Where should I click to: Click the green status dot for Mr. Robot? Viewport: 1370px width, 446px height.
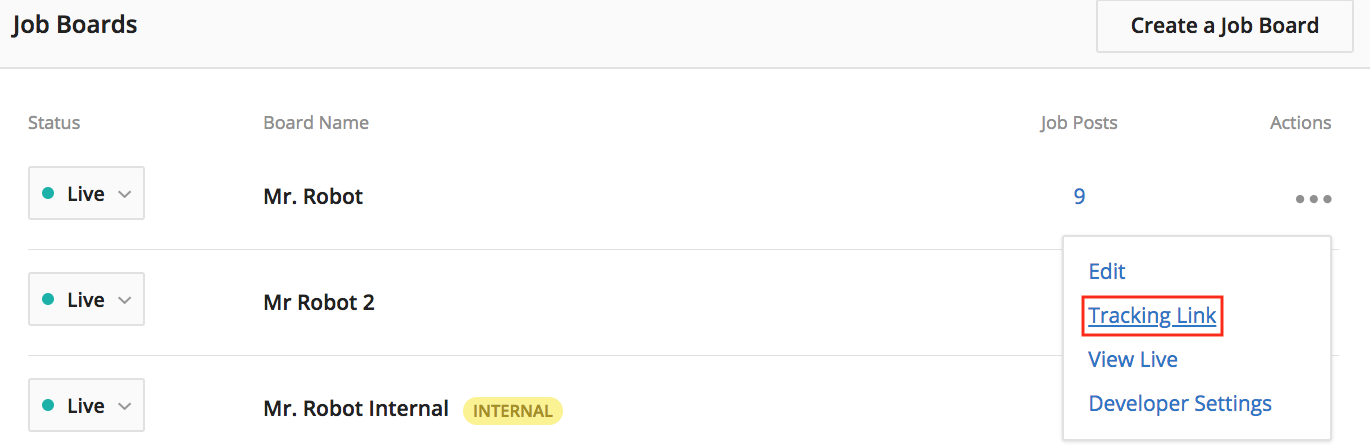pyautogui.click(x=48, y=194)
